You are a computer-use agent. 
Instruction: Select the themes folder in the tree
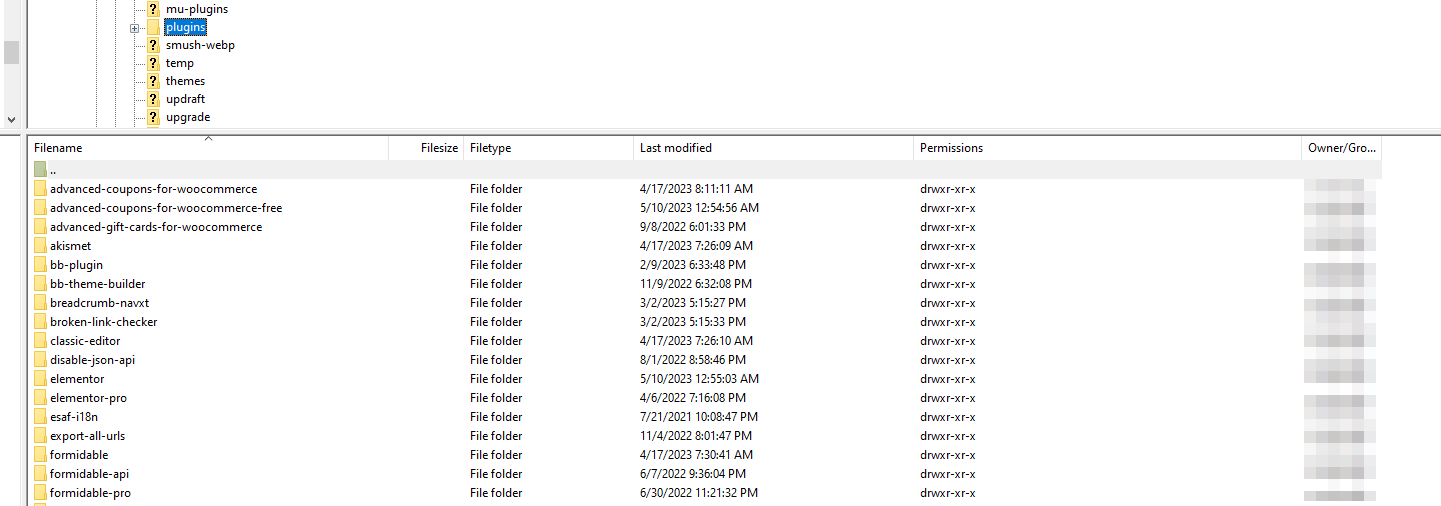pos(186,81)
